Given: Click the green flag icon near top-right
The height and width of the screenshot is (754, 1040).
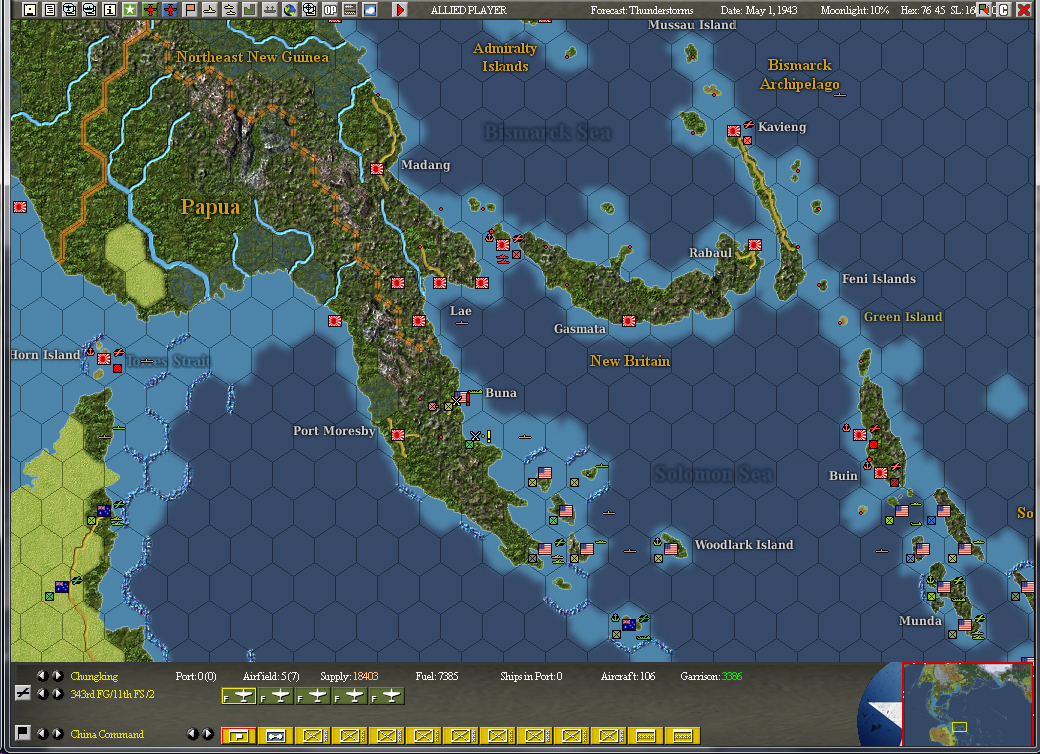Looking at the screenshot, I should point(984,10).
